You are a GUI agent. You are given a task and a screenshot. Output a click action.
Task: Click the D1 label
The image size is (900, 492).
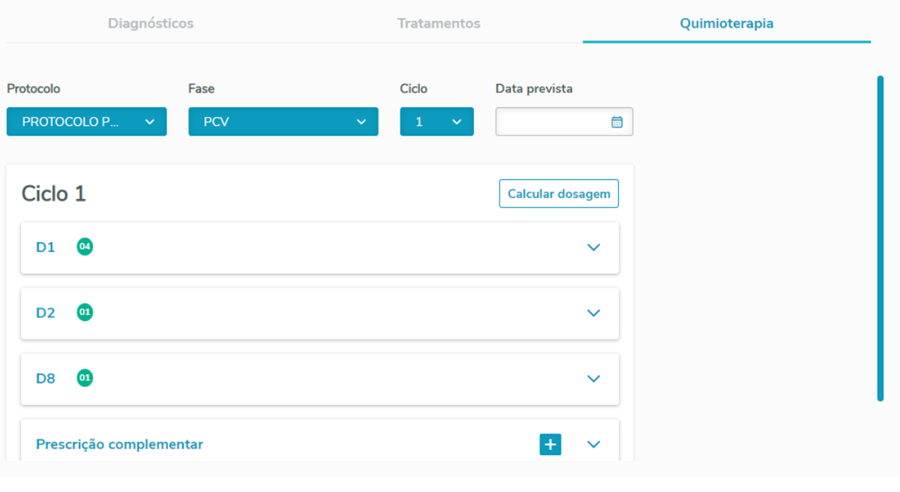click(x=45, y=247)
